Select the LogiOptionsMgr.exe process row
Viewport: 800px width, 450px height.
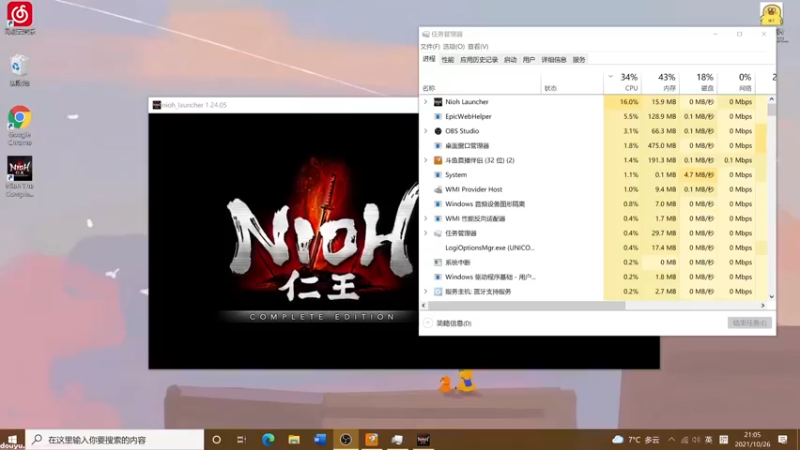coord(593,248)
